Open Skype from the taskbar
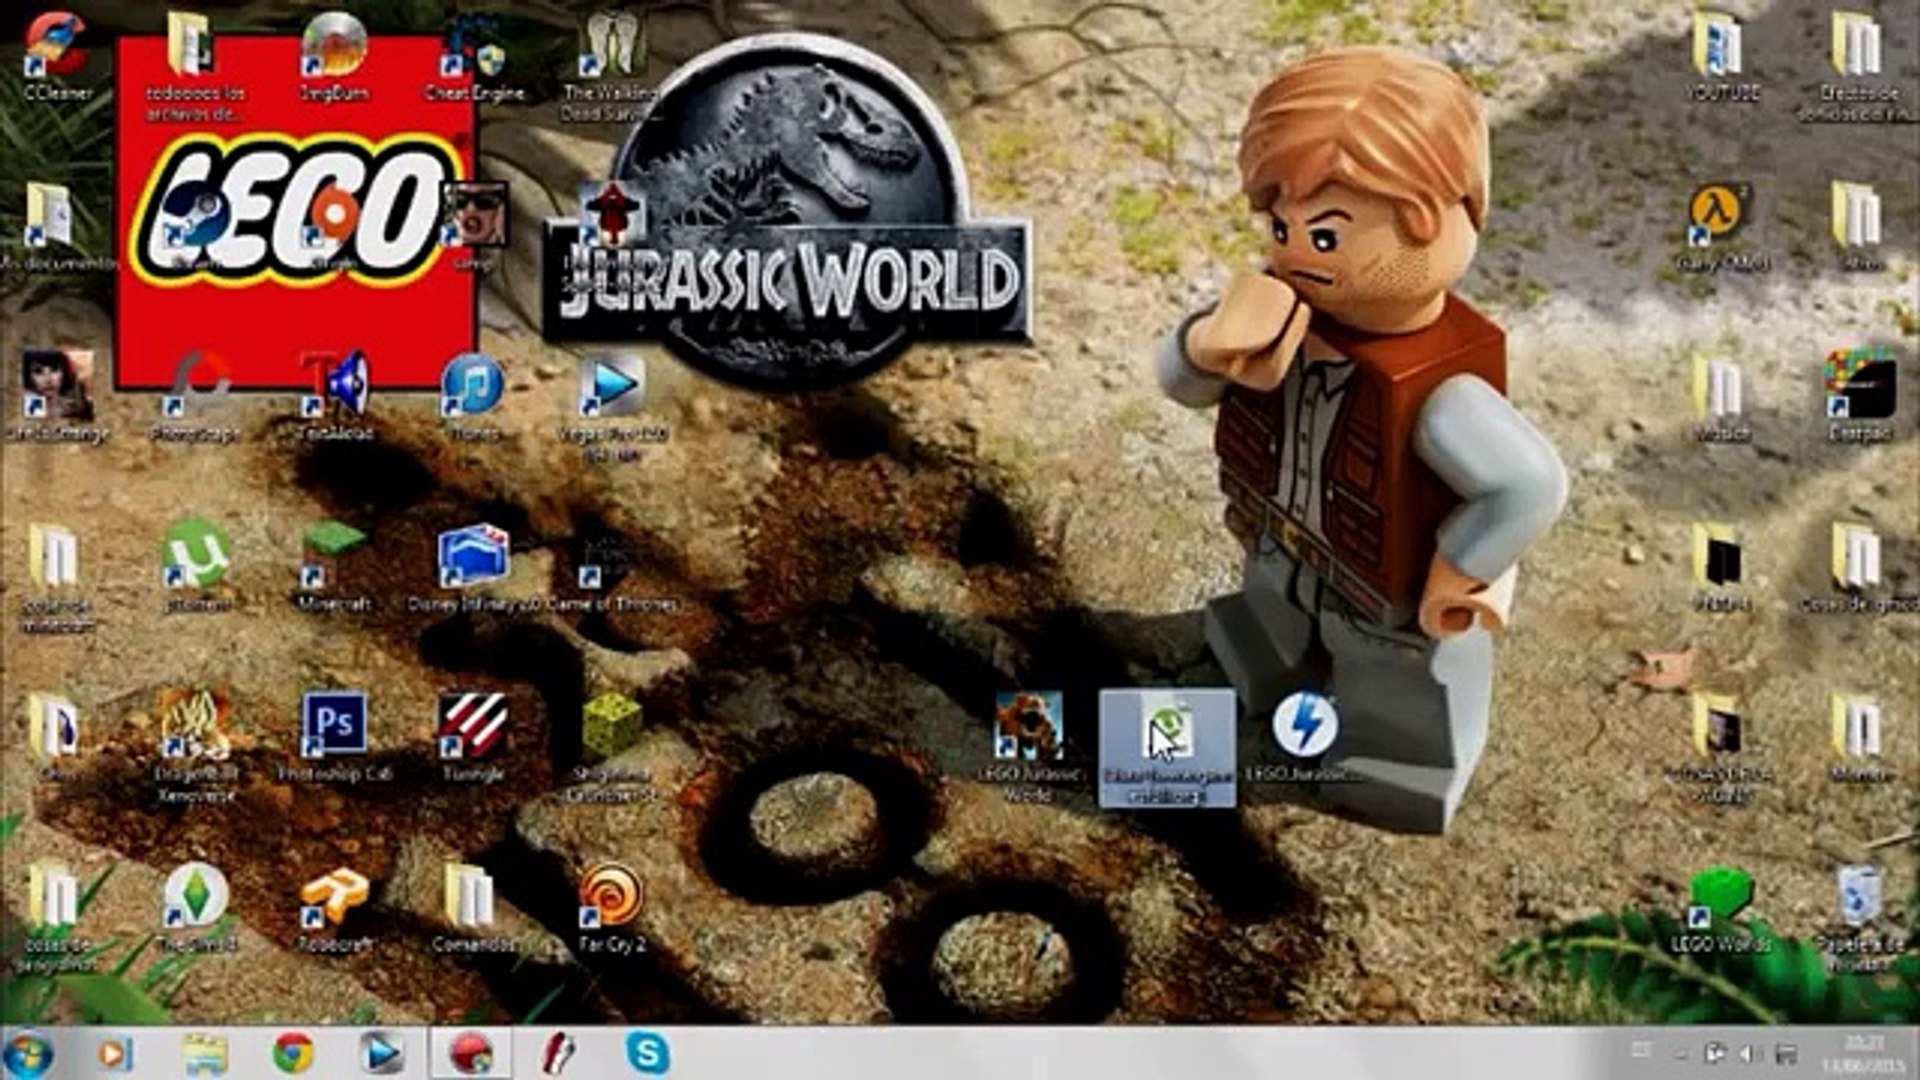 pos(647,1054)
